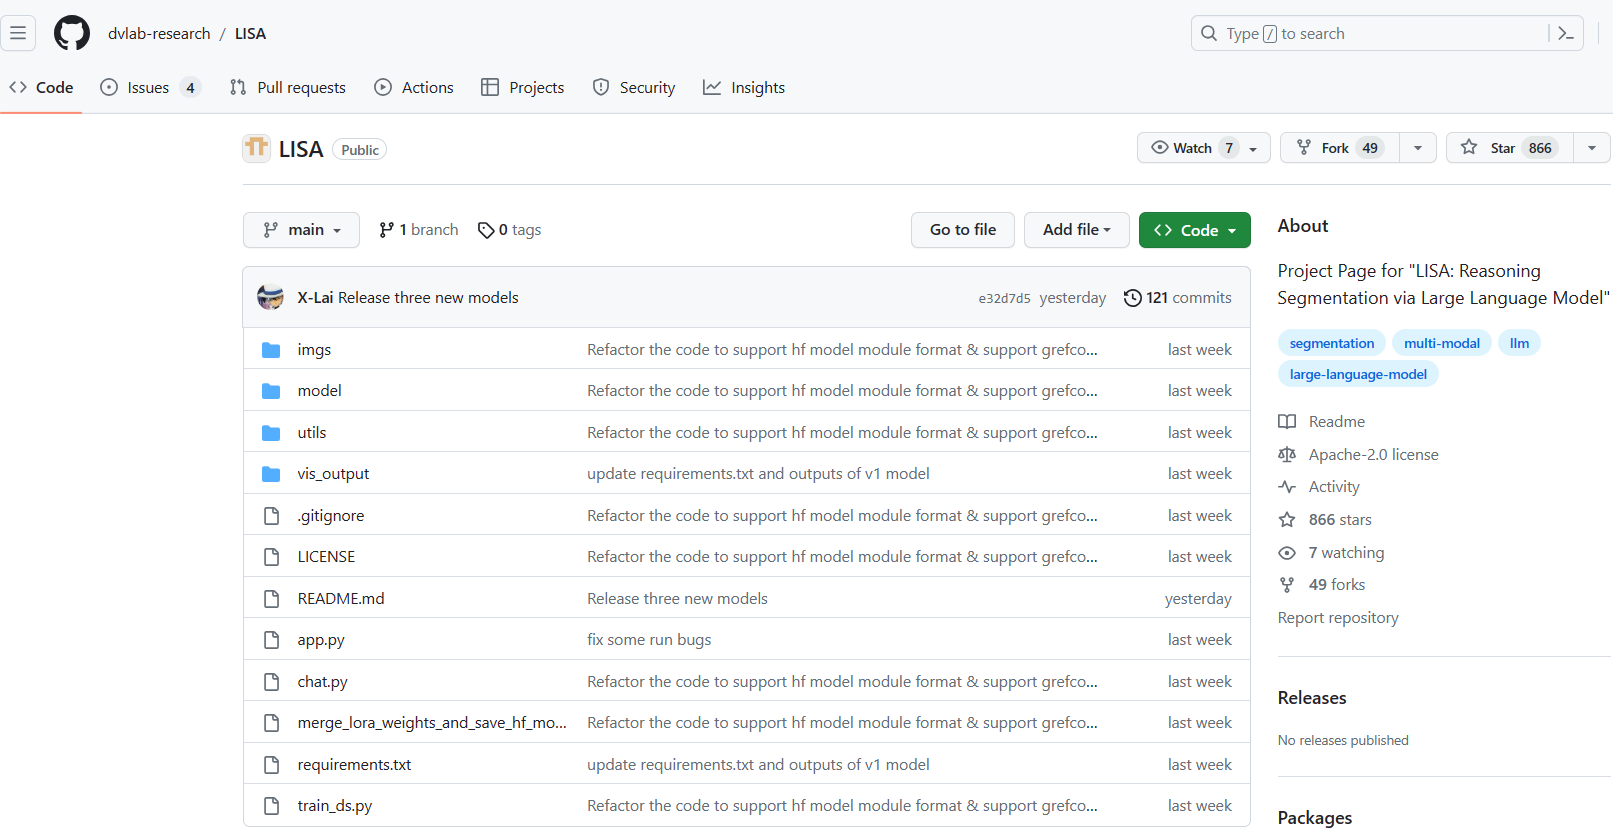1613x838 pixels.
Task: Click the star icon beside 866 stars
Action: point(1287,520)
